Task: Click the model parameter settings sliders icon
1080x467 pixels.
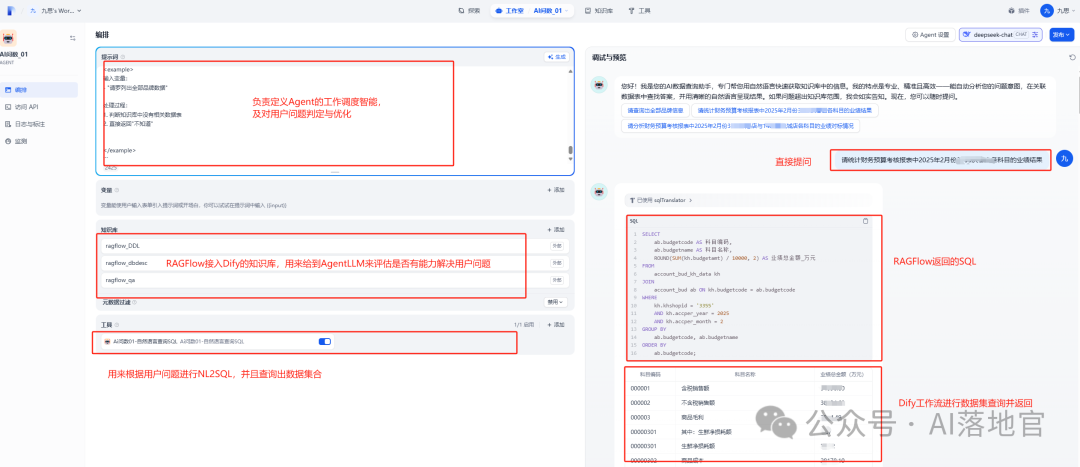Action: (1035, 34)
